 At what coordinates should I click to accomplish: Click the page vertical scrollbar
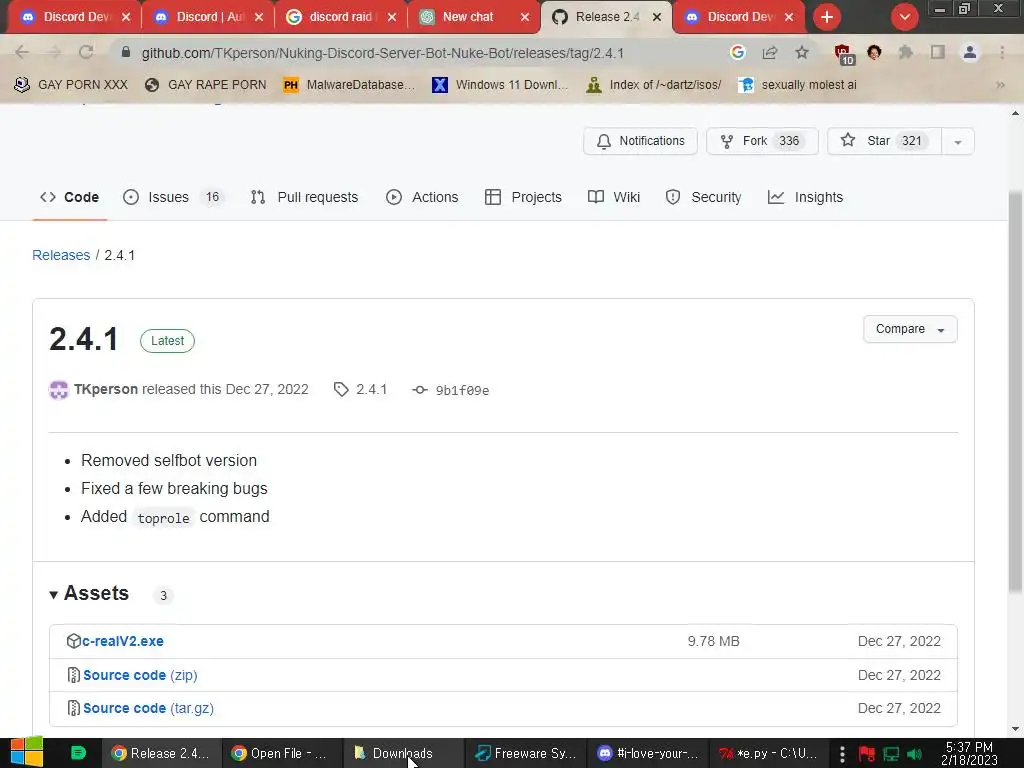tap(1015, 392)
